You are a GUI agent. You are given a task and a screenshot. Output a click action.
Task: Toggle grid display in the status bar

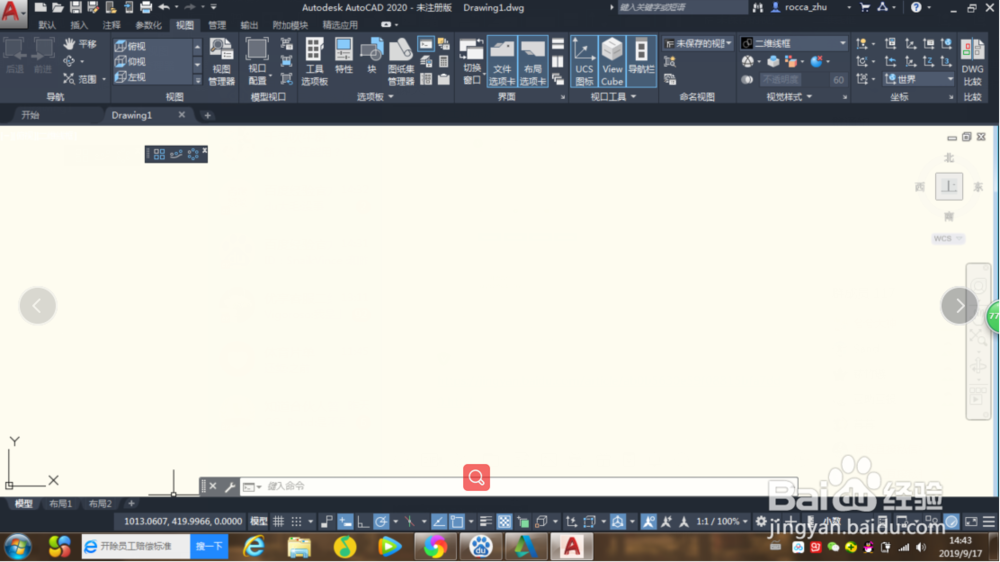[279, 522]
